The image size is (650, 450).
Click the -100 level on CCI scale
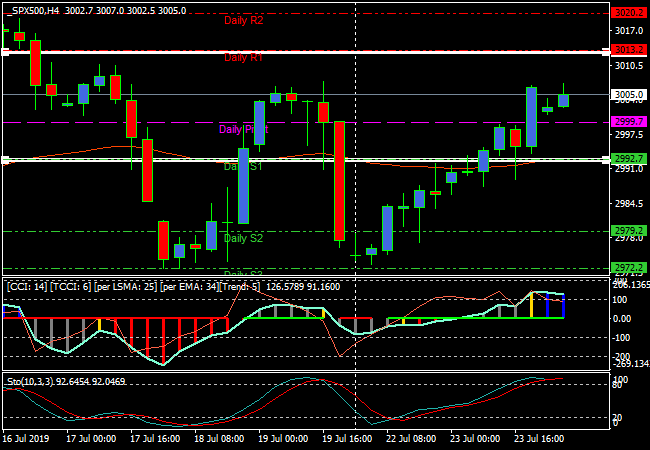pyautogui.click(x=622, y=338)
